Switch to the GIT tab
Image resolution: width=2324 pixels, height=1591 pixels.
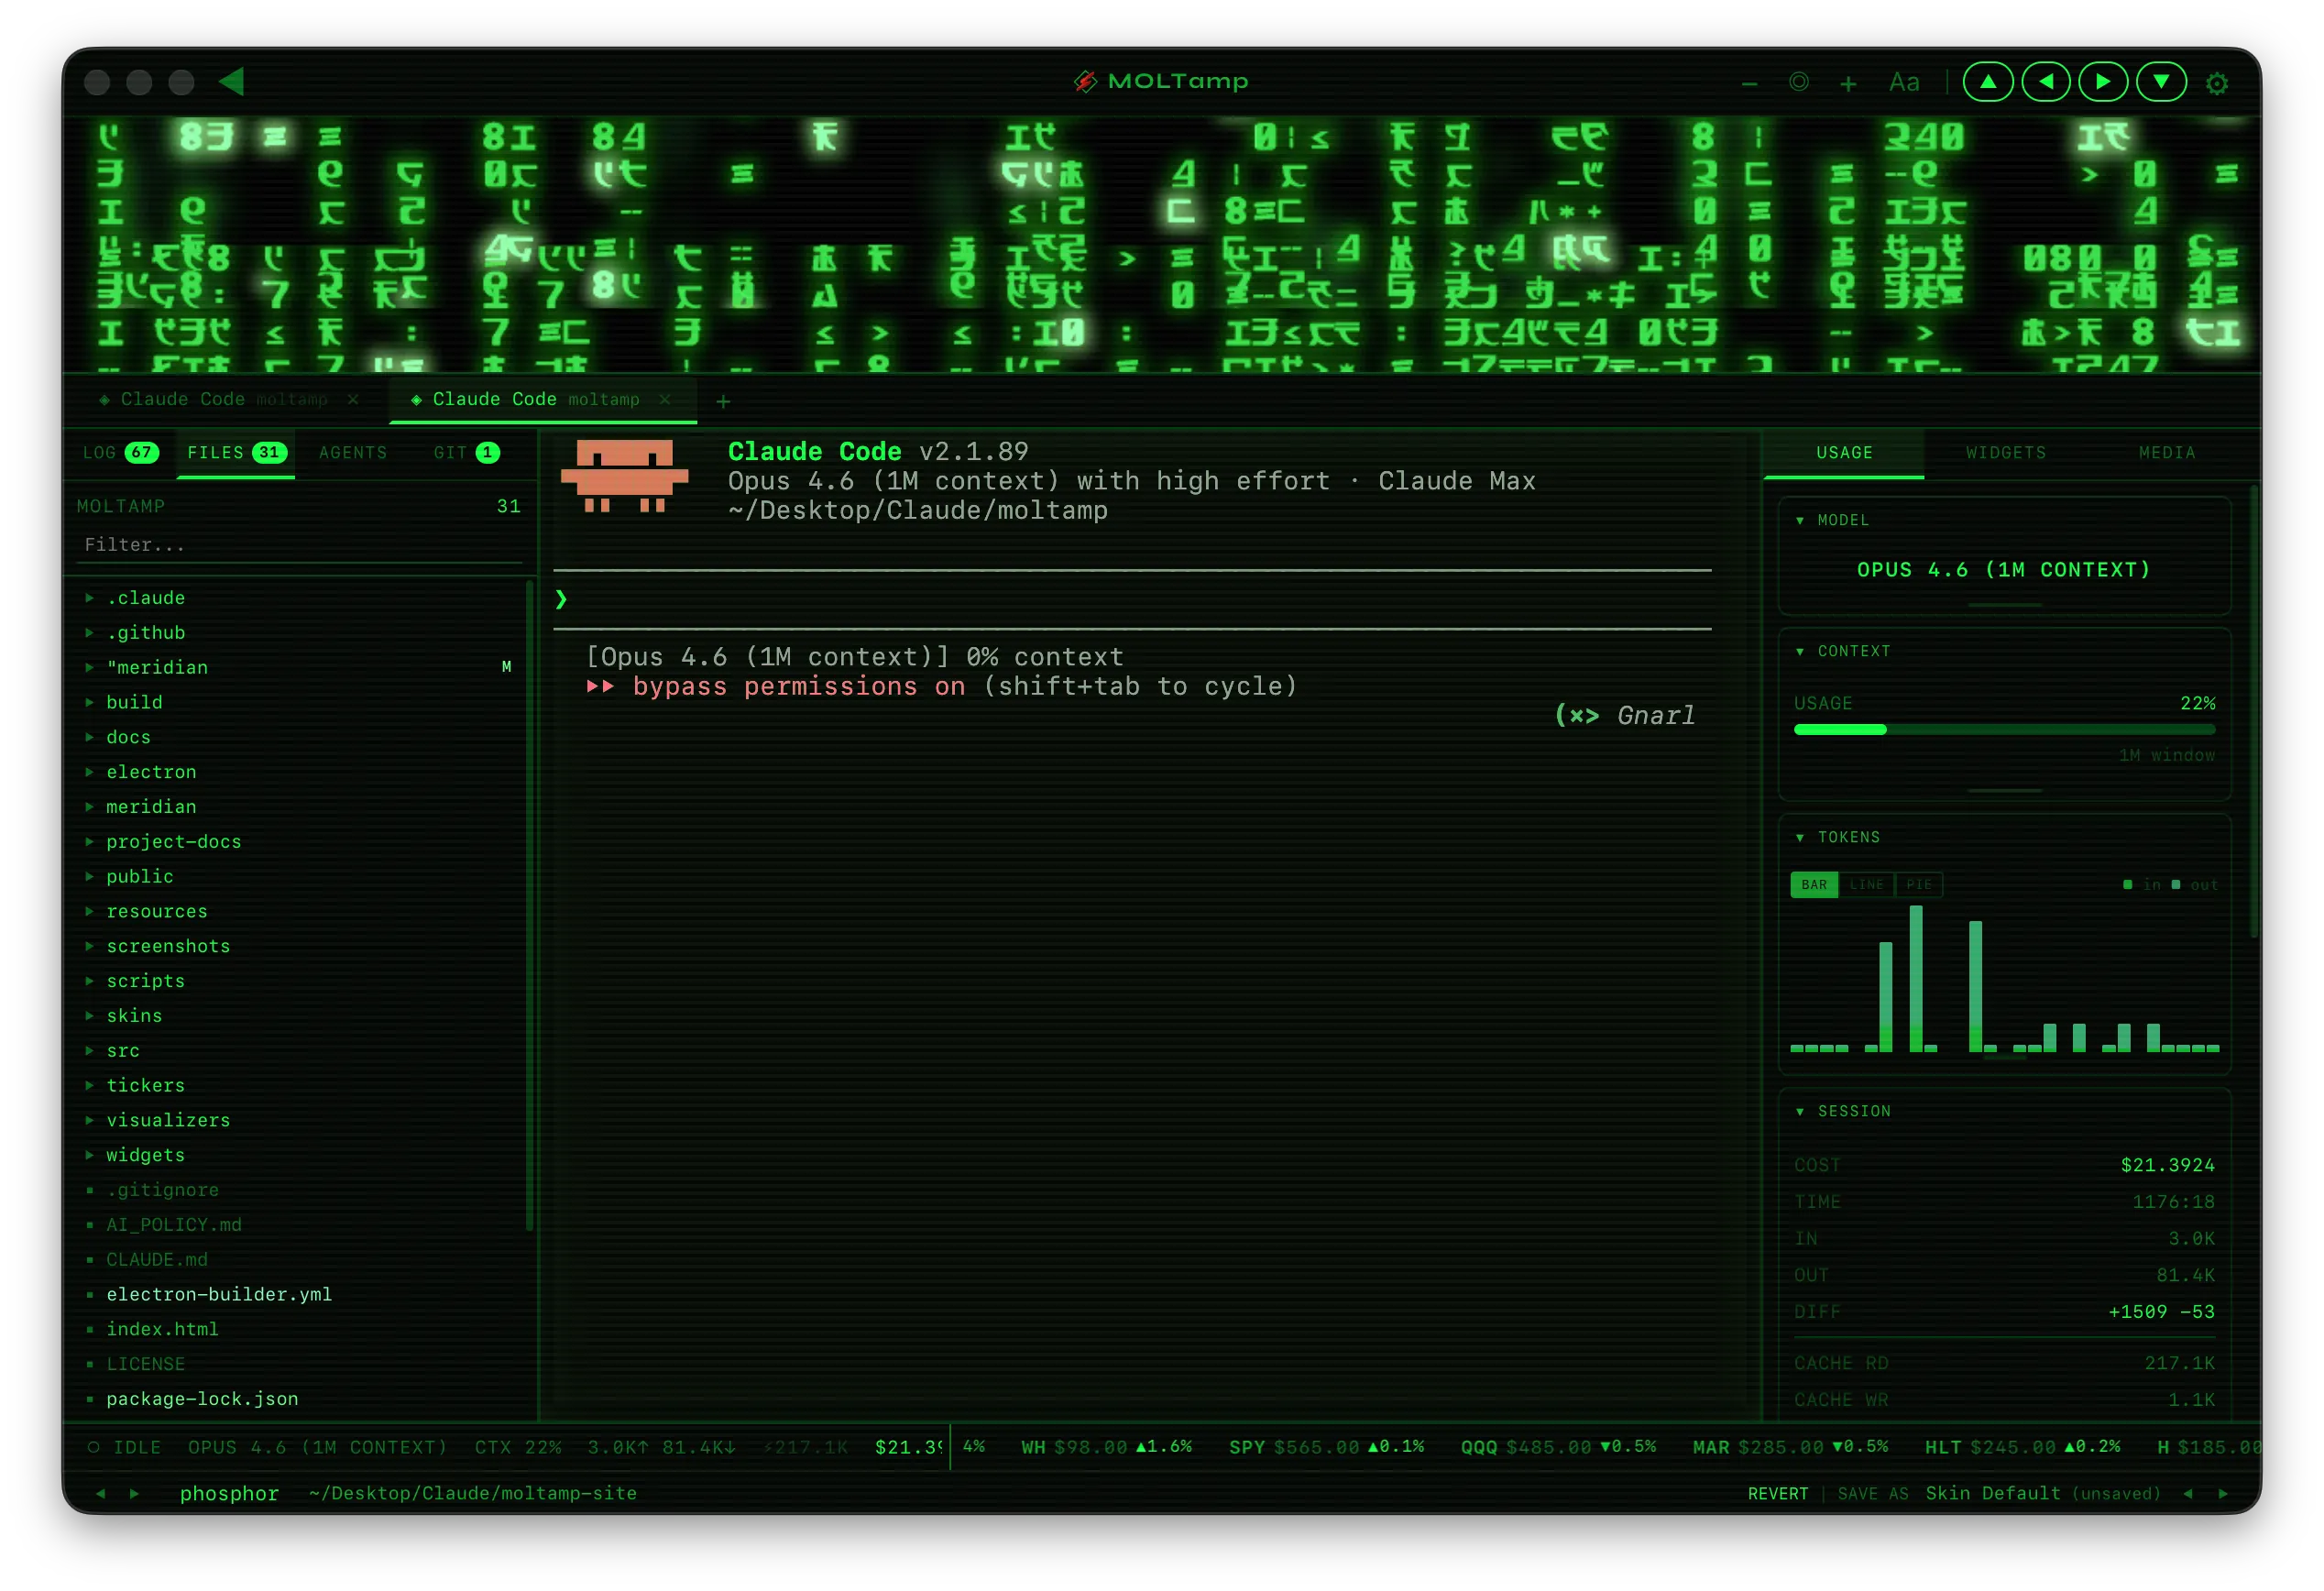pos(466,453)
